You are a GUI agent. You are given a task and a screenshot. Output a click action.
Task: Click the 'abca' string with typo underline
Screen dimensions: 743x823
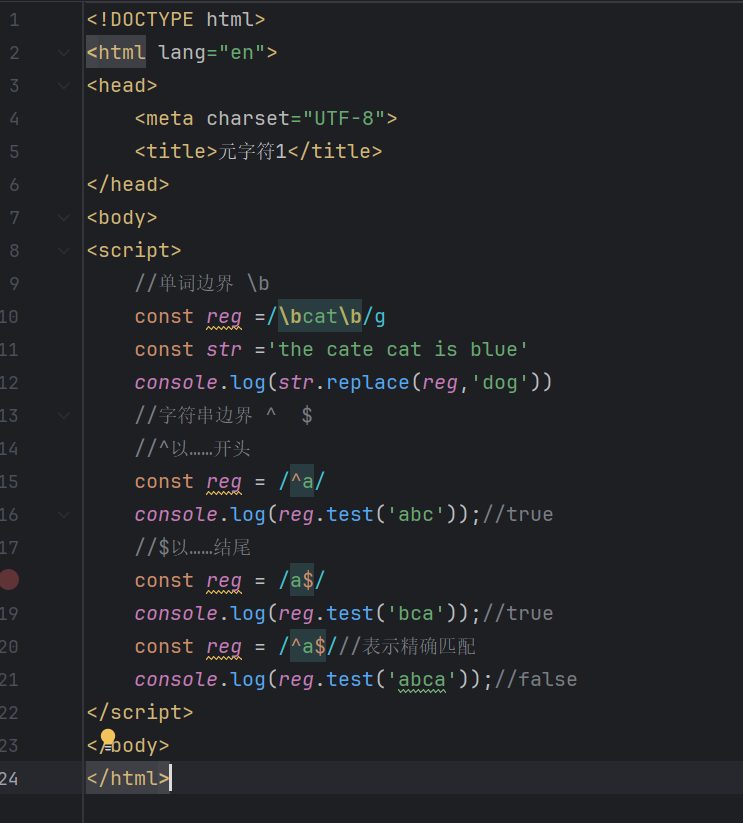[422, 680]
